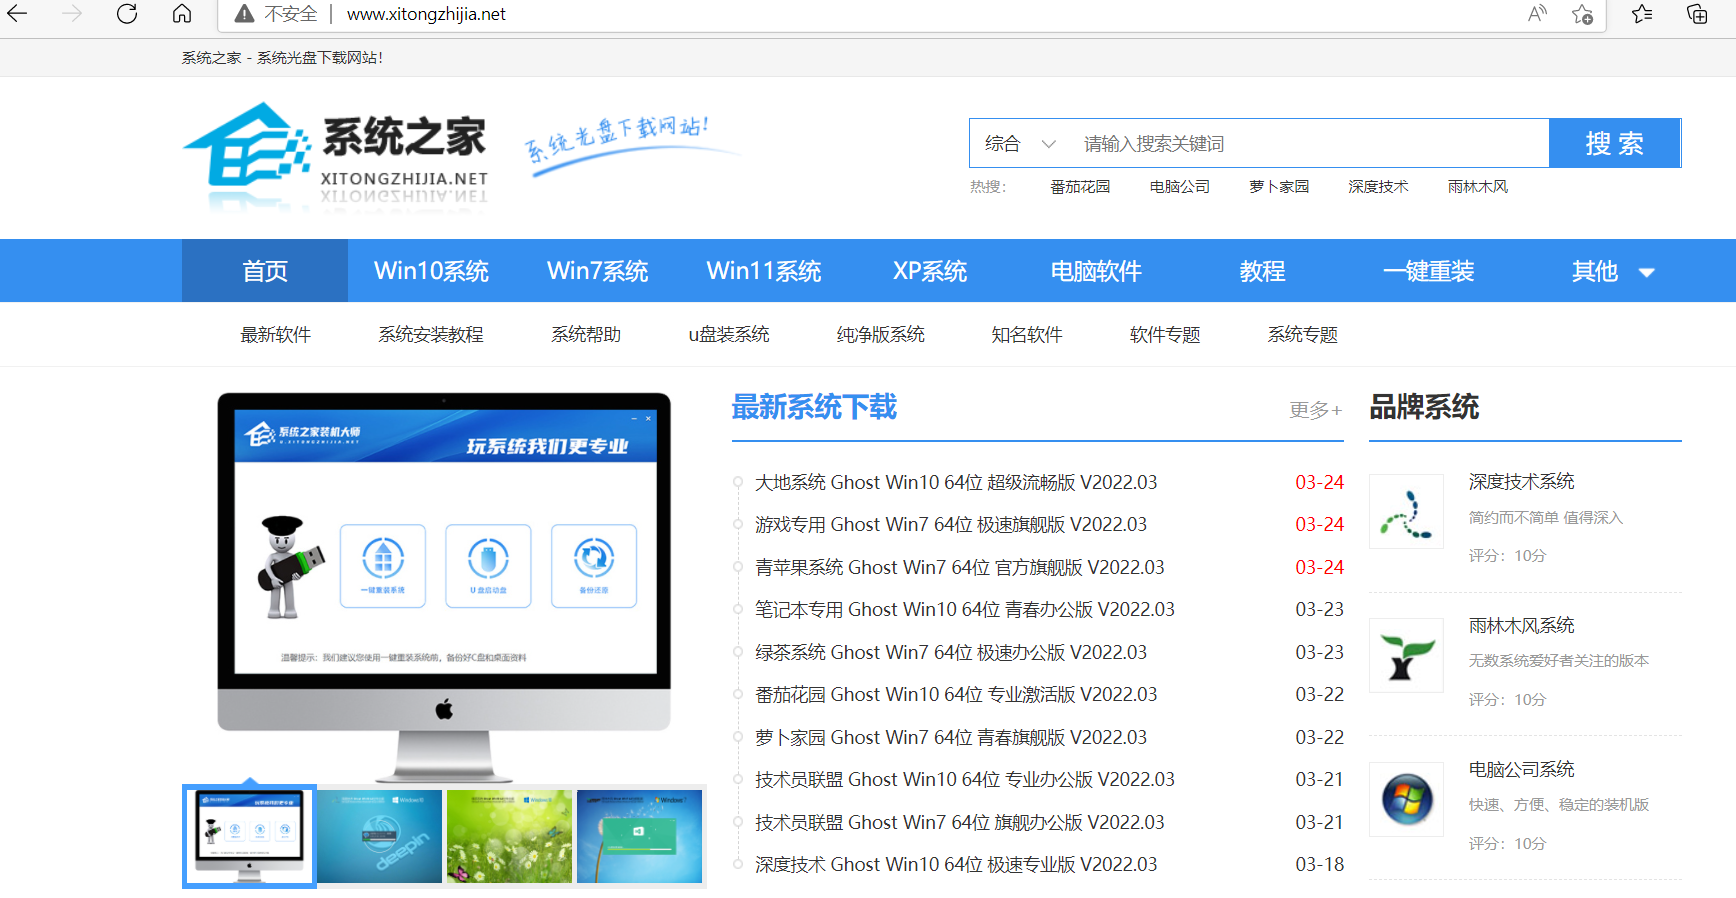Click the 电脑公司系统 Windows logo icon
The image size is (1736, 898).
1406,800
